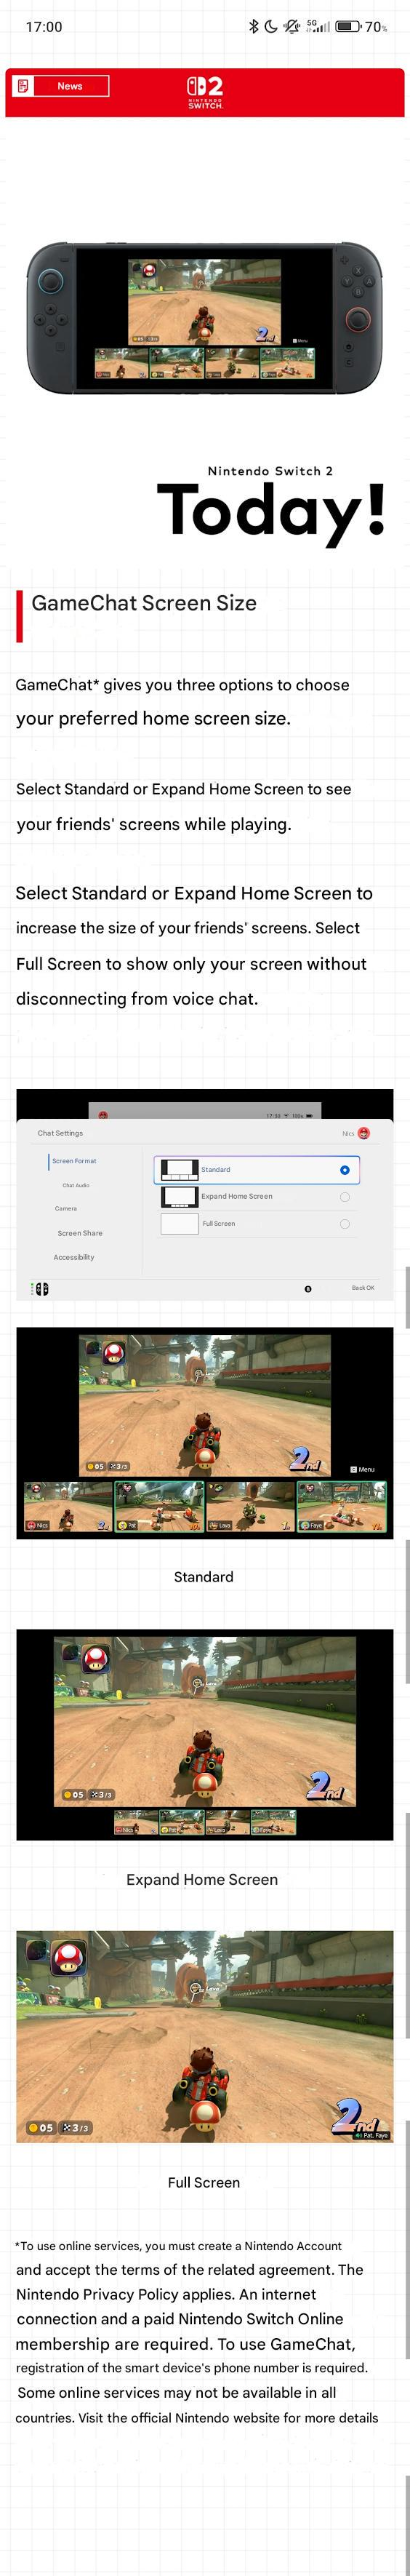Tap the coin counter 05 in Standard screenshot
410x2576 pixels.
95,1467
